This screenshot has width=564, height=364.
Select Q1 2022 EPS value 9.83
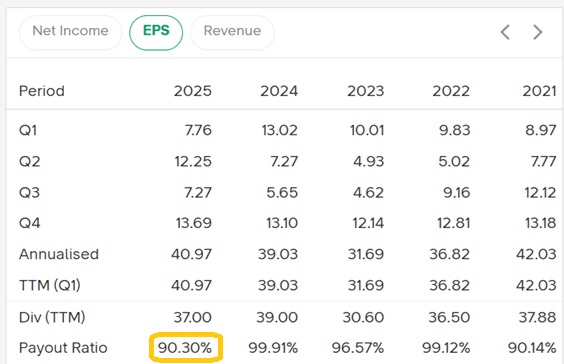click(455, 130)
